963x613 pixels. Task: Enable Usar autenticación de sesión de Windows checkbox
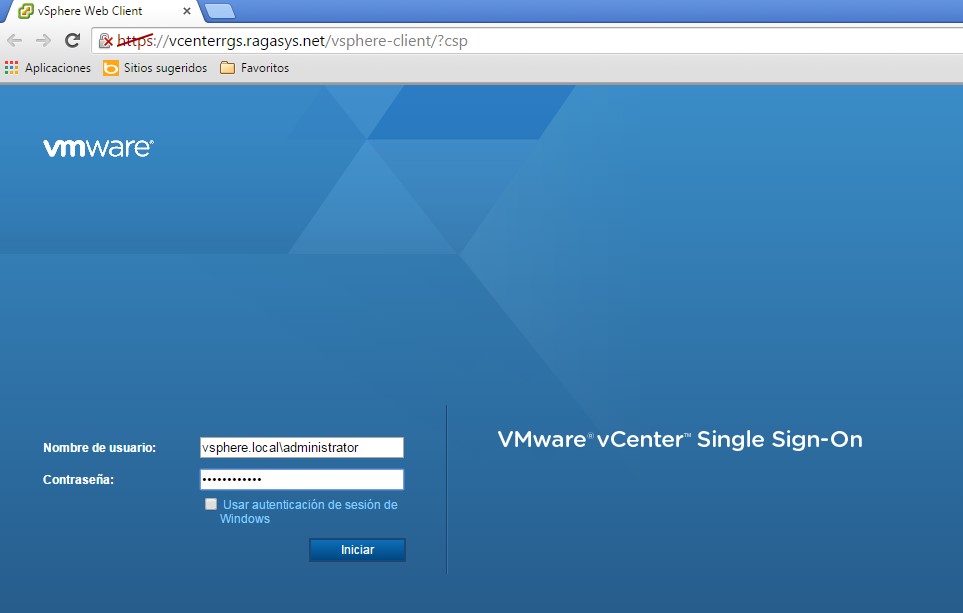tap(211, 504)
